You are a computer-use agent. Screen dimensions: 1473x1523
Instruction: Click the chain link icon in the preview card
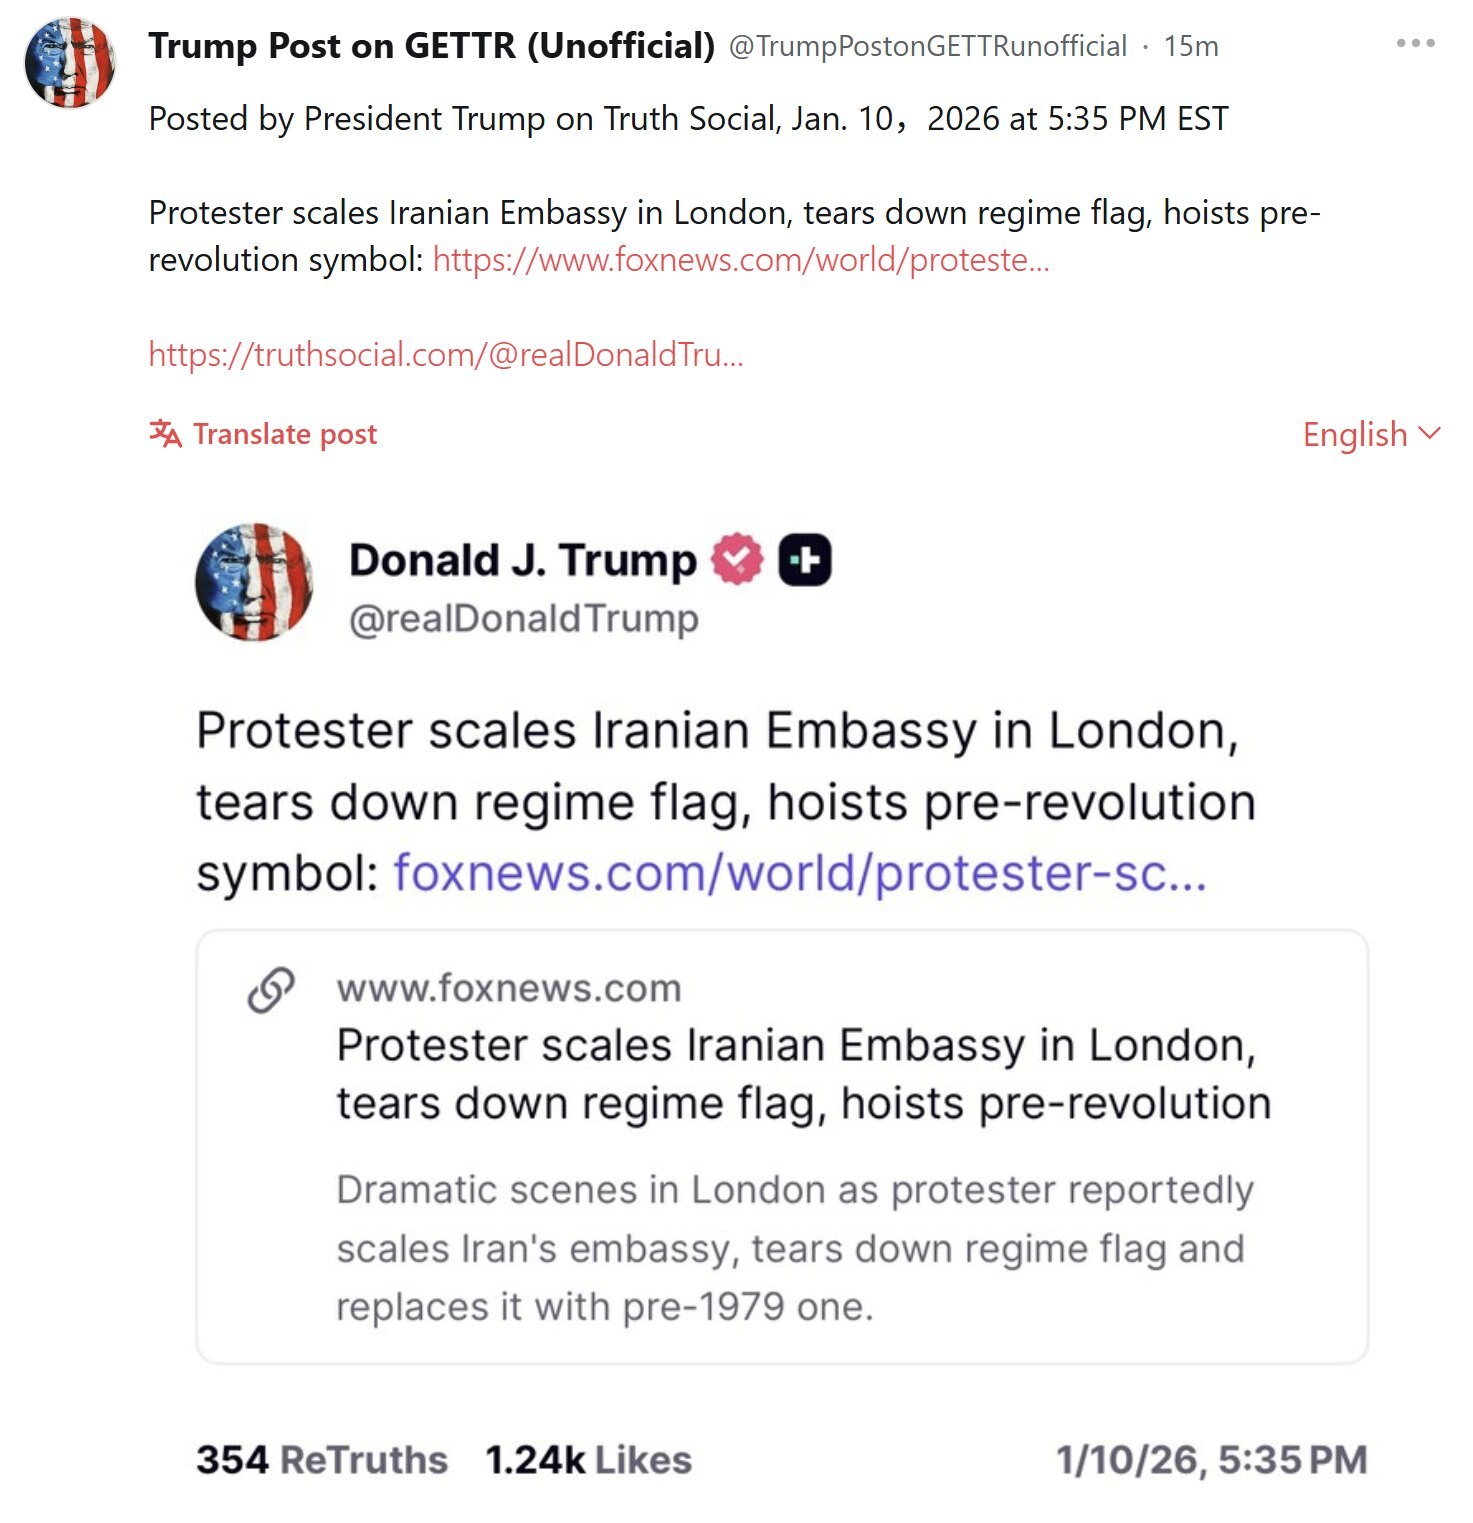(x=271, y=990)
